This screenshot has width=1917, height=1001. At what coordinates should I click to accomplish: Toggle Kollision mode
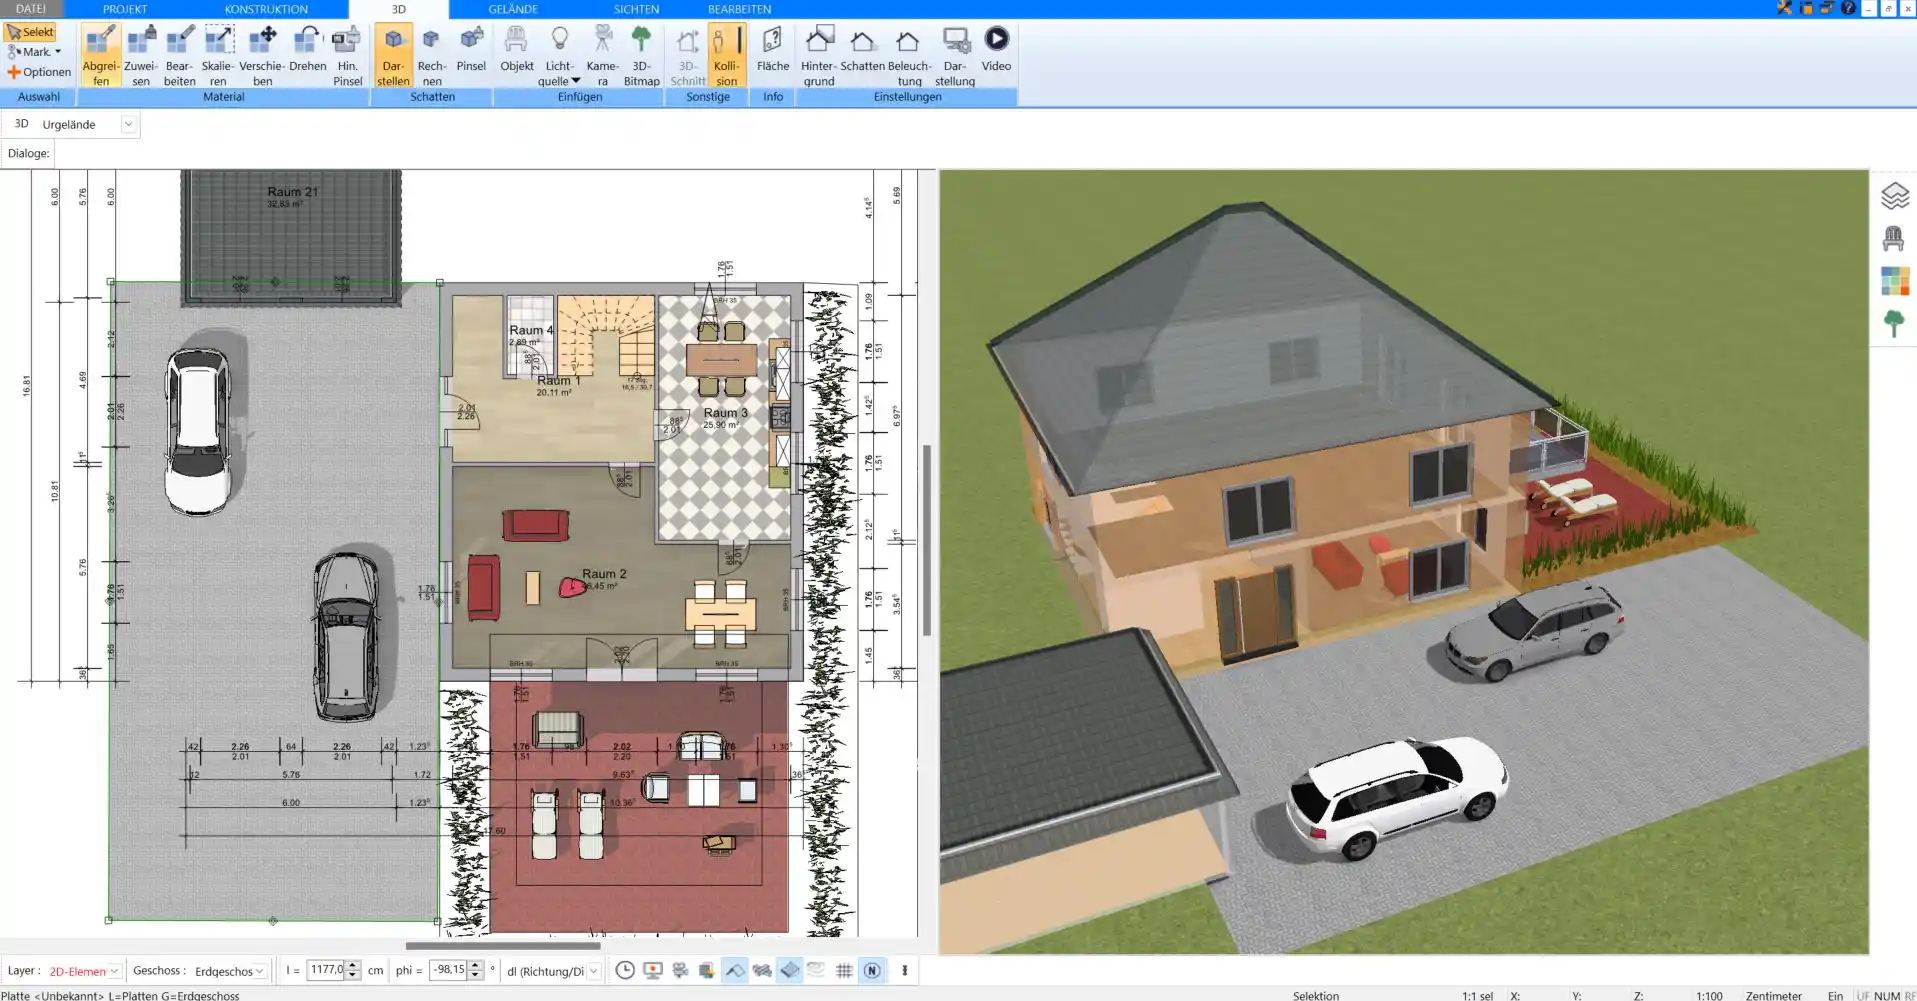tap(727, 55)
